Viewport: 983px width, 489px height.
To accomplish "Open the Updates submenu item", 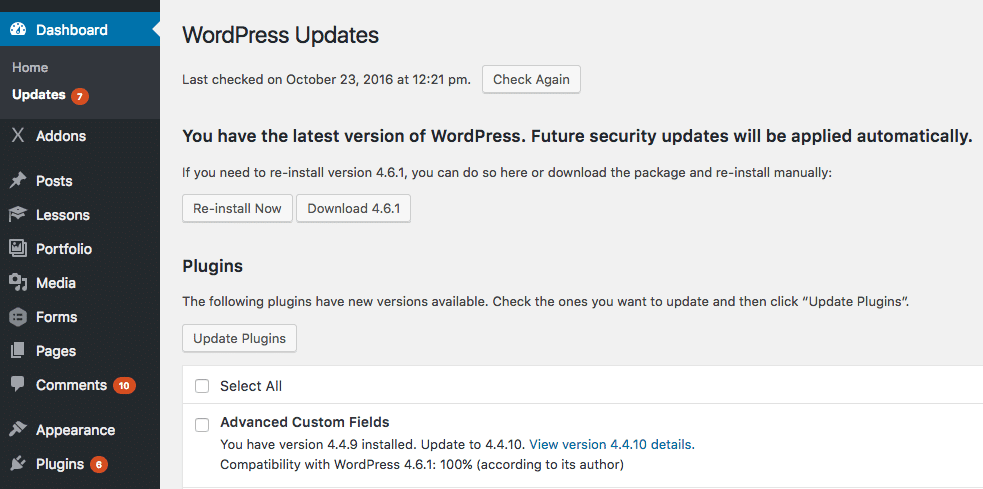I will point(39,95).
